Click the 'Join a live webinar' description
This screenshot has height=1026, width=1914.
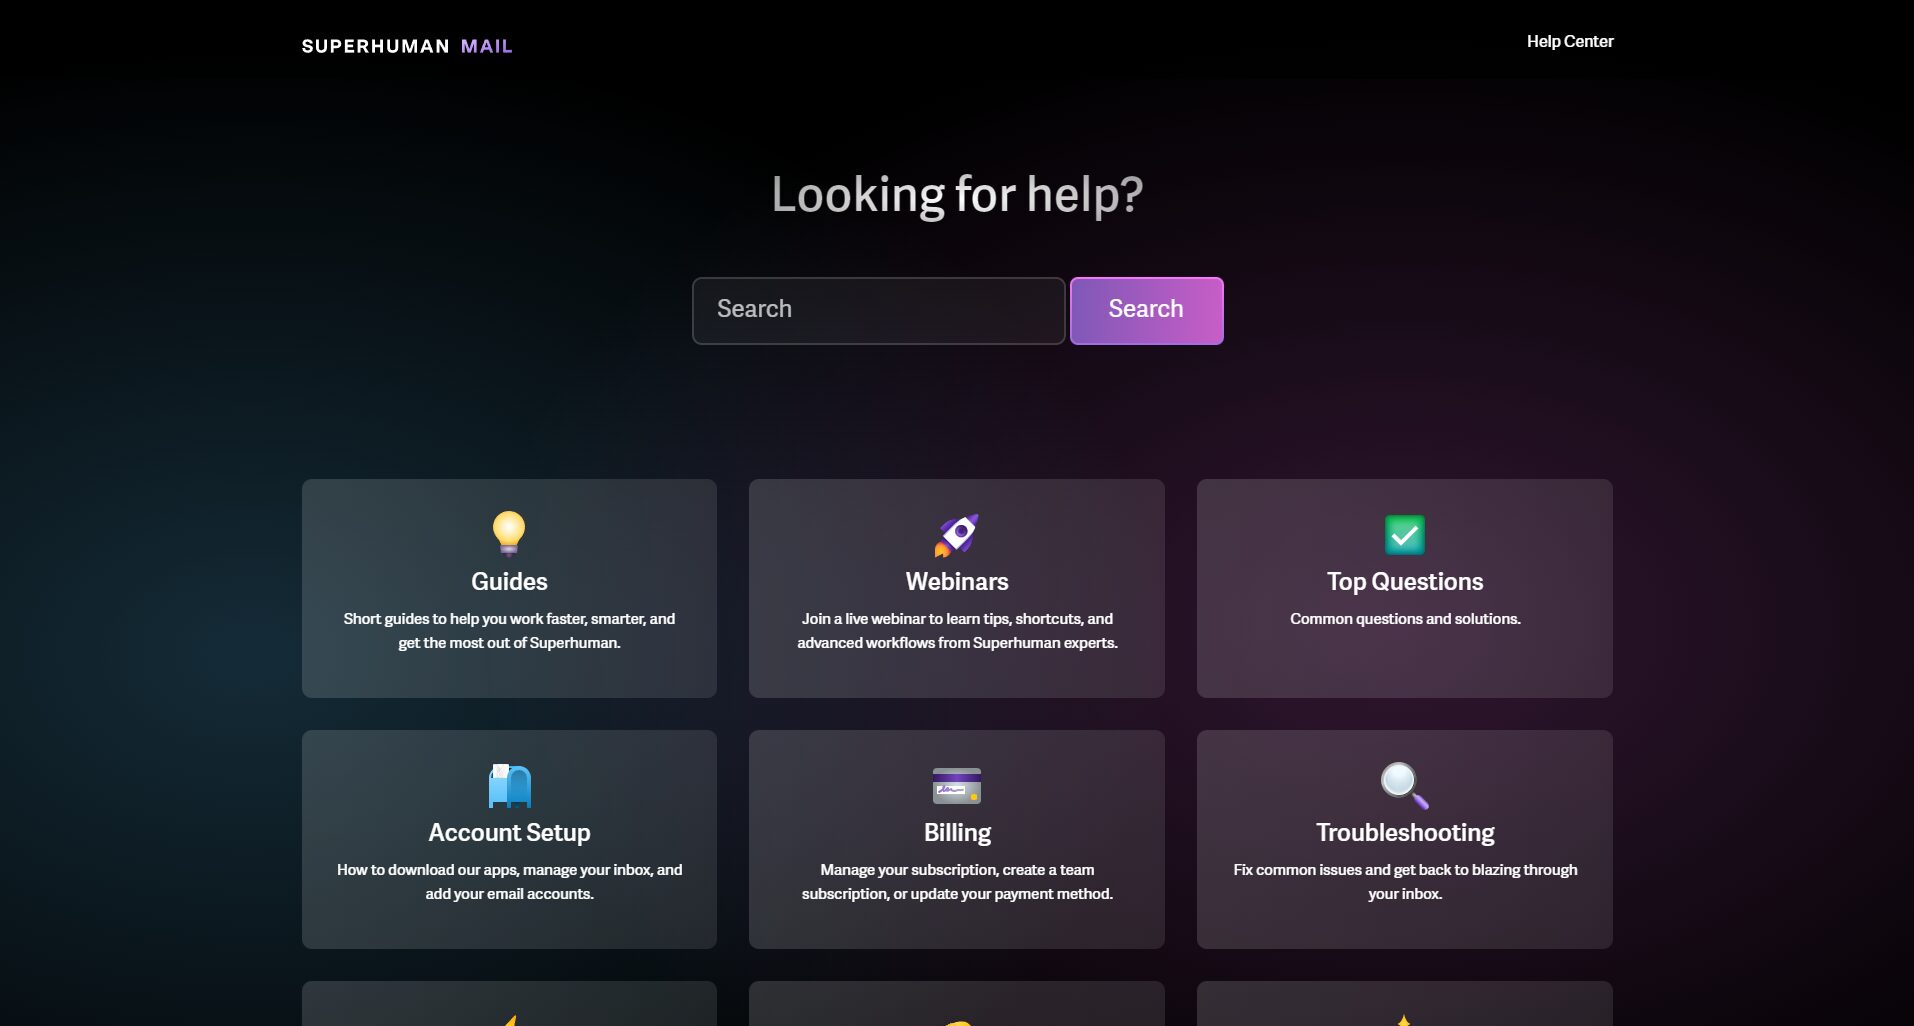pyautogui.click(x=957, y=631)
